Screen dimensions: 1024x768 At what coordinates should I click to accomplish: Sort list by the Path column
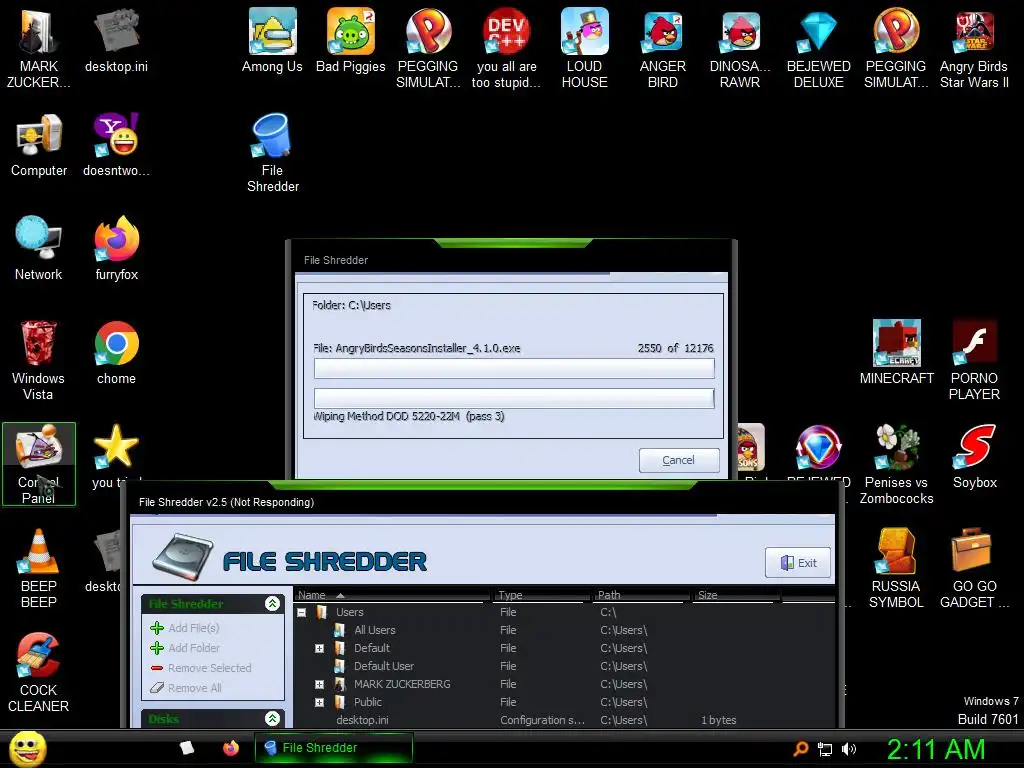pos(641,595)
